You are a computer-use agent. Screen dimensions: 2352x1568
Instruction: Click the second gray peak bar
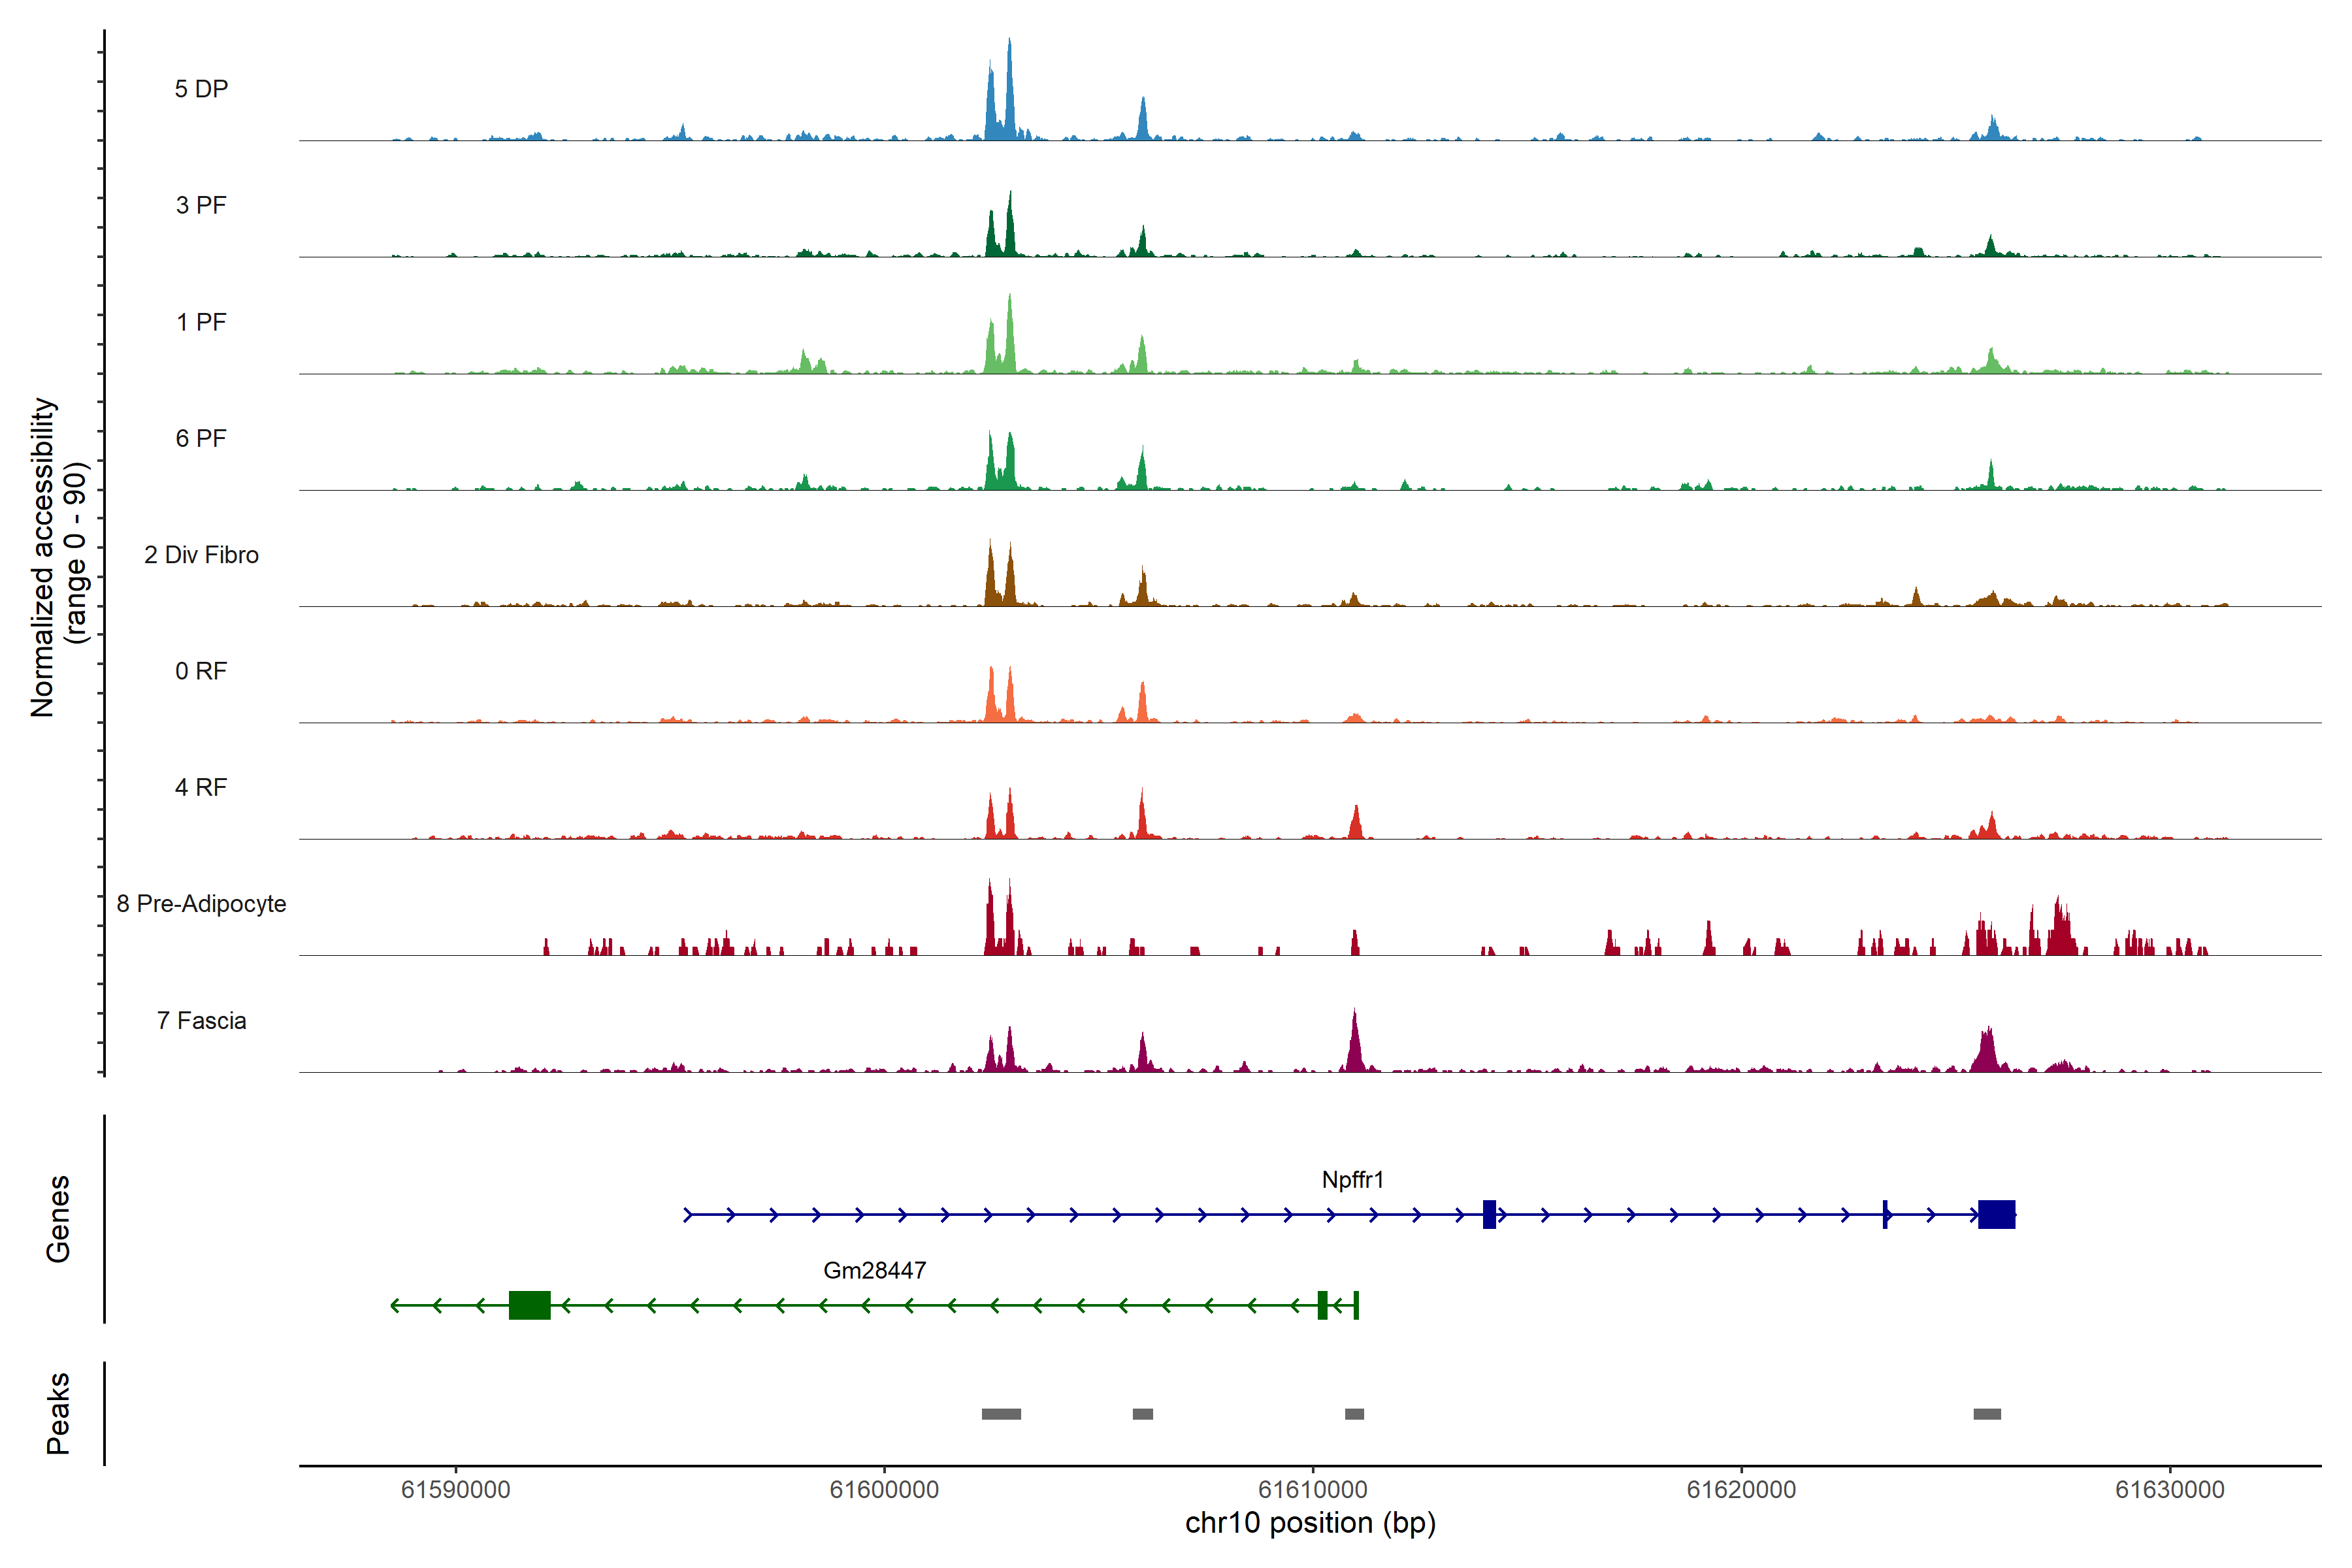tap(1142, 1414)
